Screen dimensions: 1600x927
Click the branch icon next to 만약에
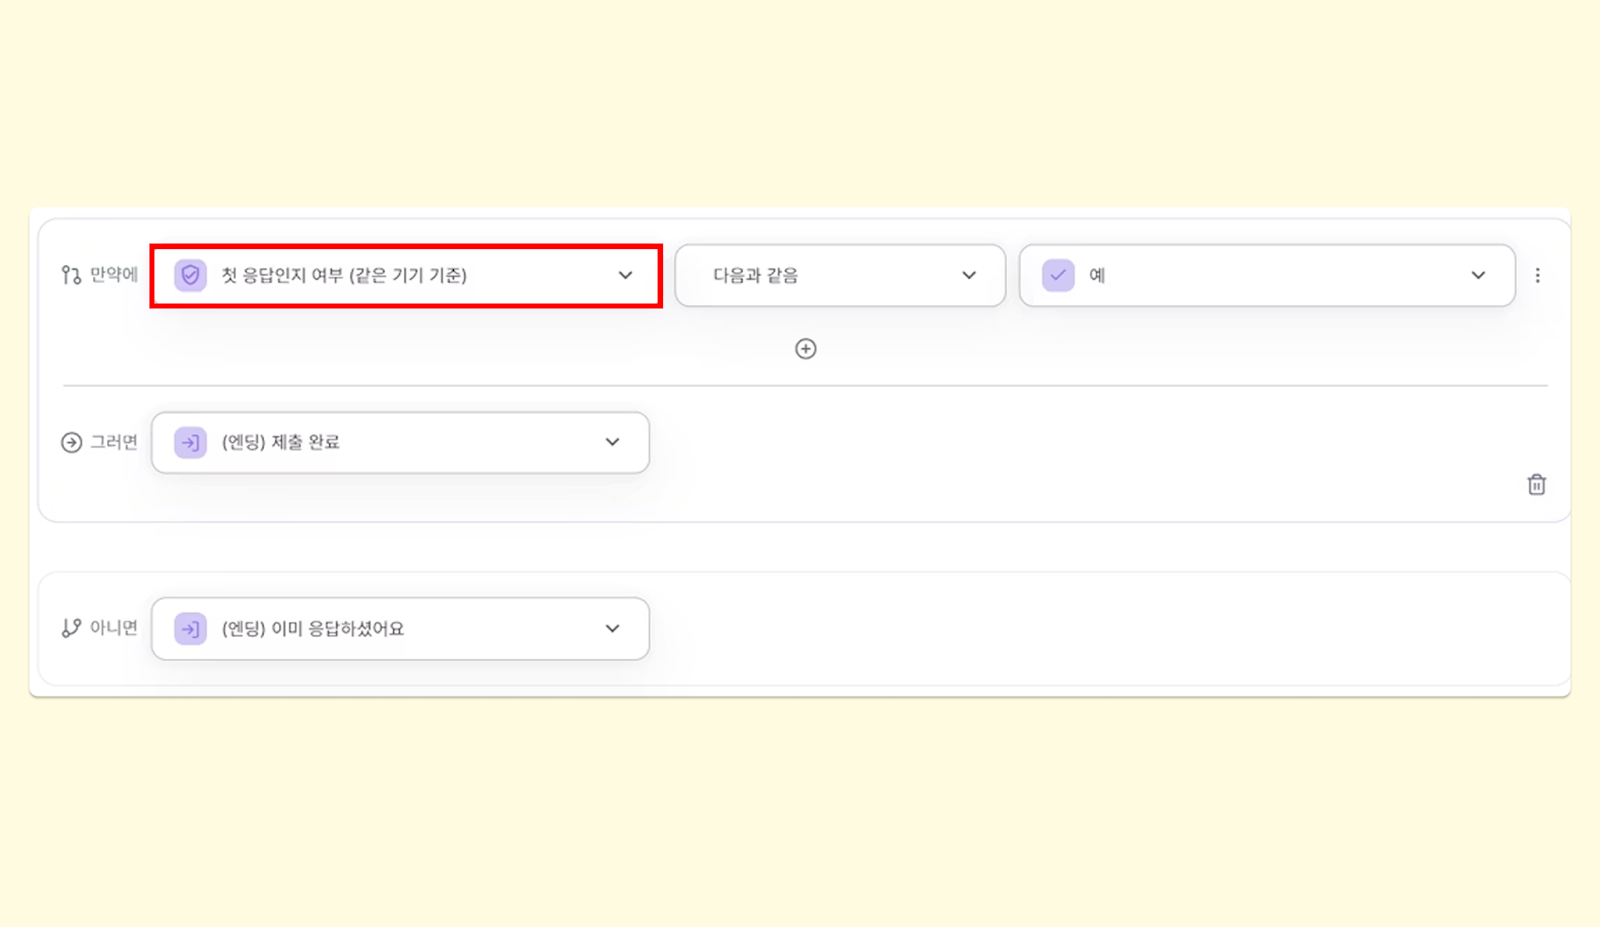point(71,275)
